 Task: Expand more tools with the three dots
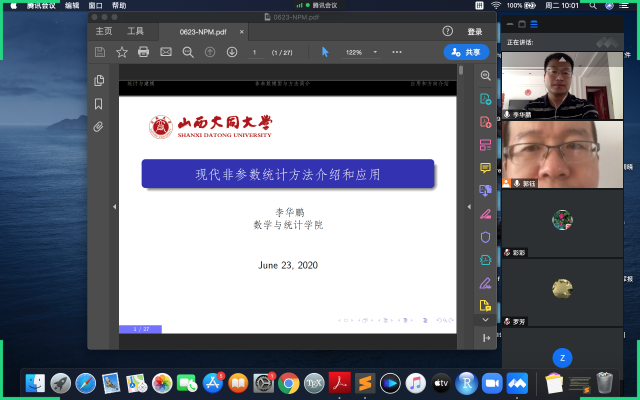tap(397, 52)
